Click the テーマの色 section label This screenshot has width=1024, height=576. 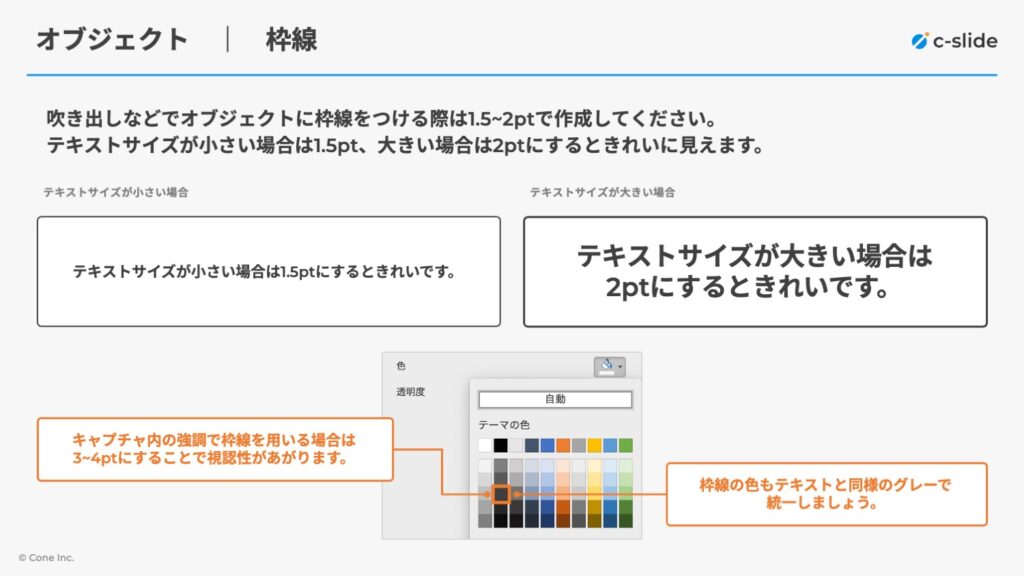pyautogui.click(x=504, y=425)
